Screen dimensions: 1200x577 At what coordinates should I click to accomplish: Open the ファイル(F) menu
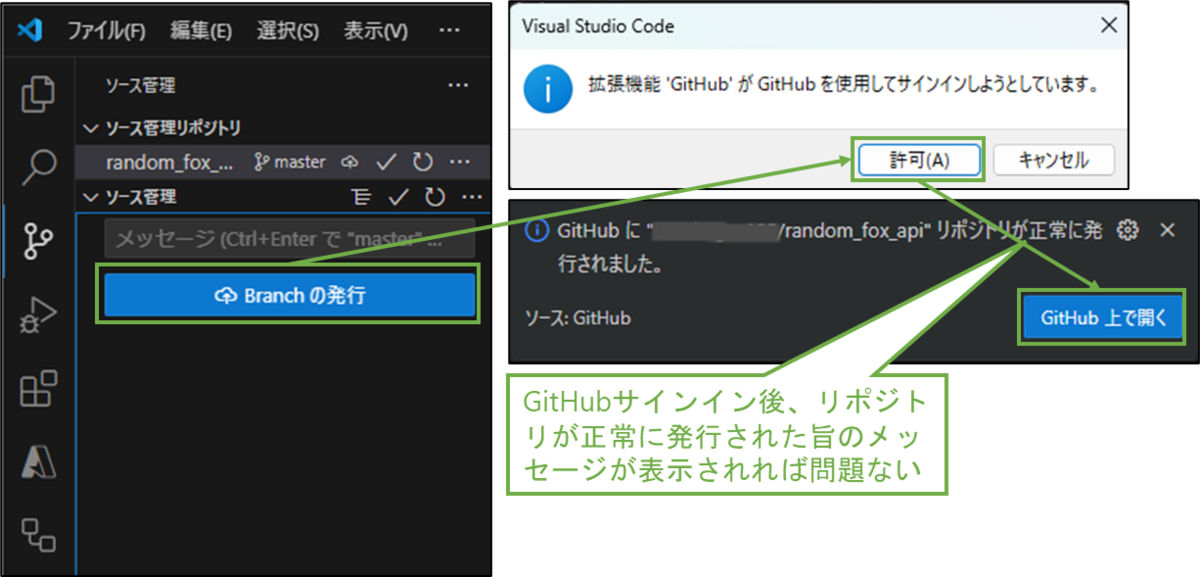106,31
